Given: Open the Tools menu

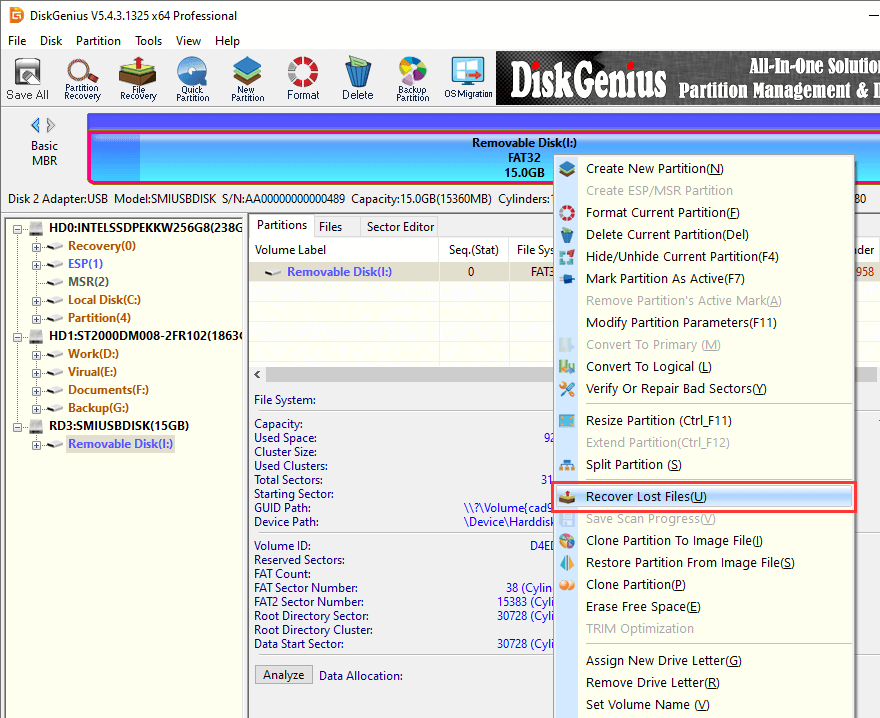Looking at the screenshot, I should [148, 41].
